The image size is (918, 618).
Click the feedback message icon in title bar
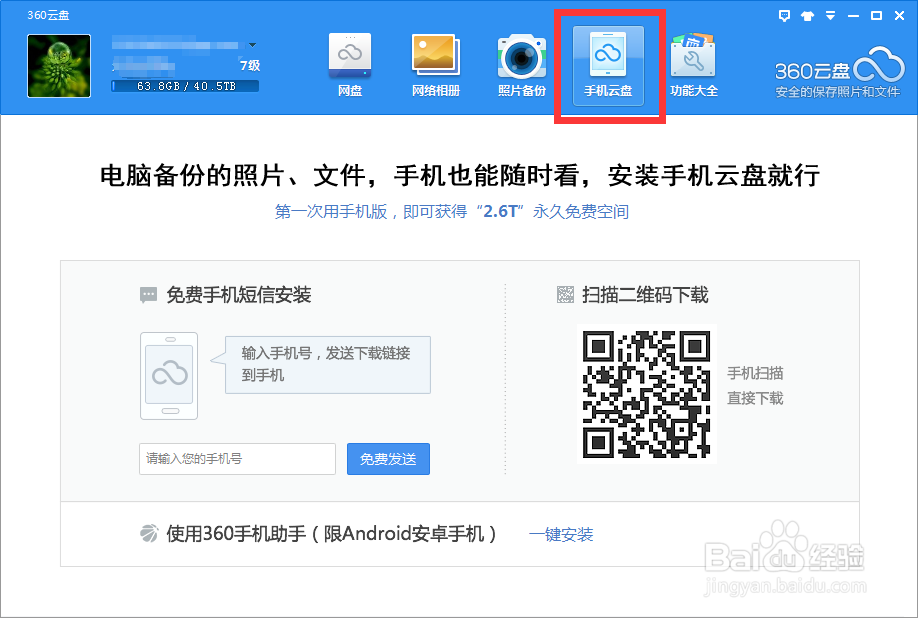[x=784, y=15]
